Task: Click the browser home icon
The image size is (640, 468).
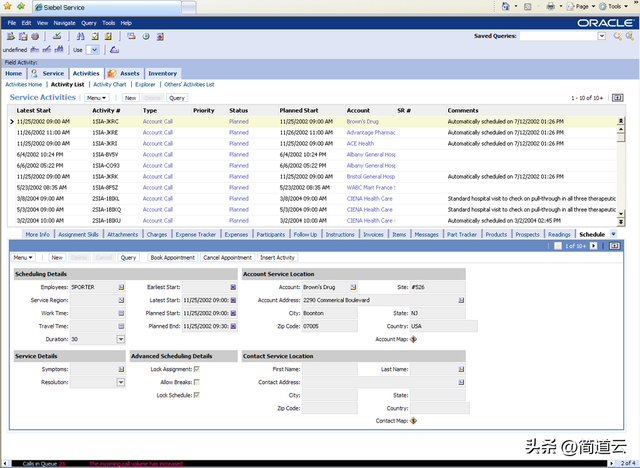Action: tap(506, 6)
